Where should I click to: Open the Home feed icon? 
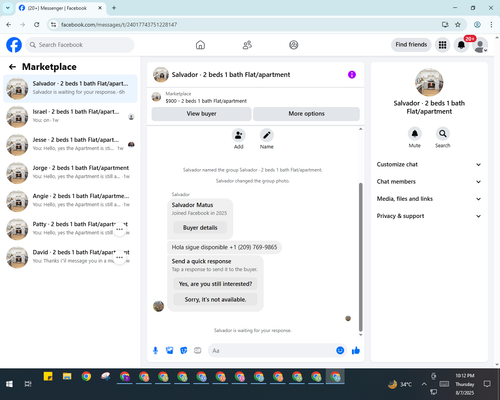(200, 45)
